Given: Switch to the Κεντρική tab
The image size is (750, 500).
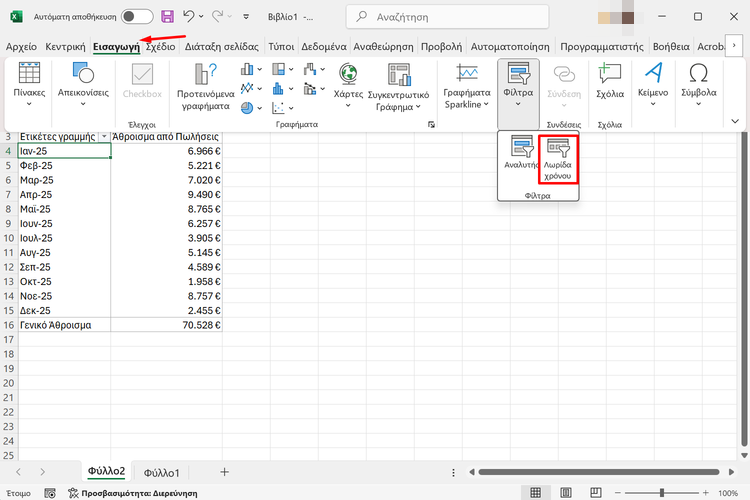Looking at the screenshot, I should 65,47.
